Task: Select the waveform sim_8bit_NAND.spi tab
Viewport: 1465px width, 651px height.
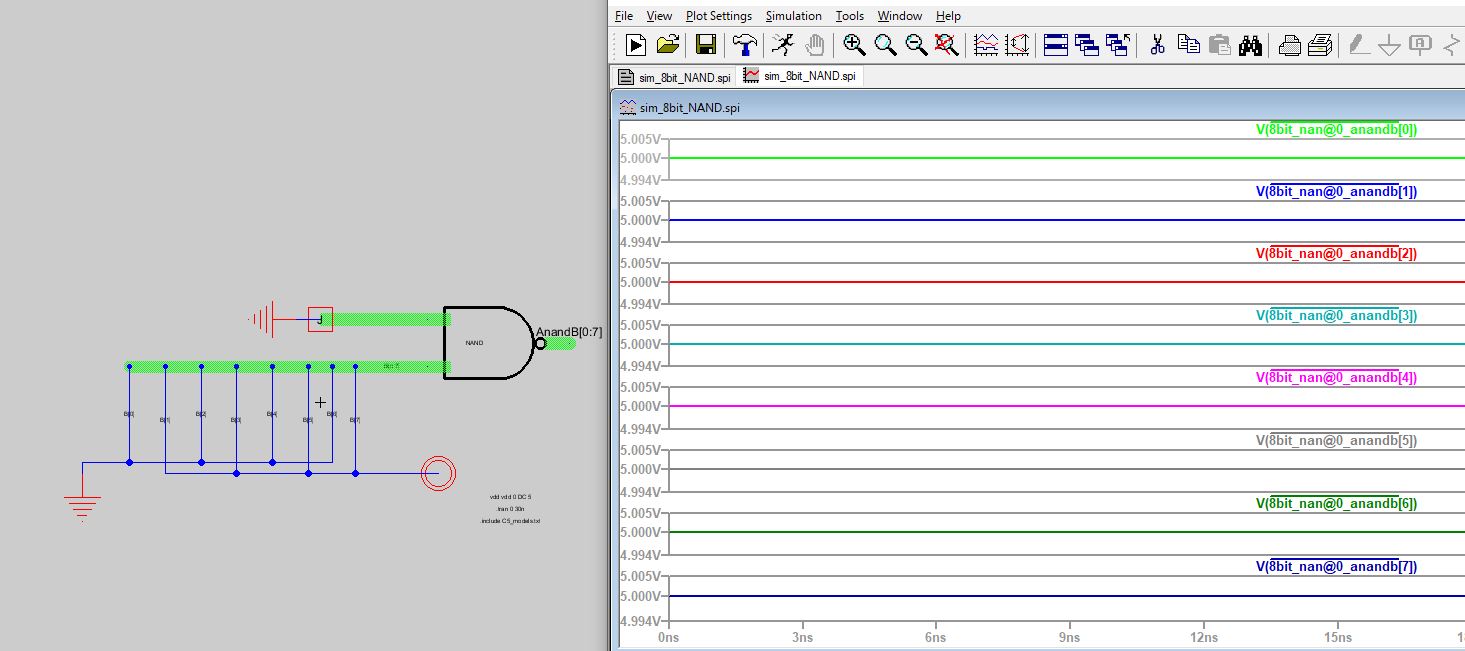Action: click(x=800, y=76)
